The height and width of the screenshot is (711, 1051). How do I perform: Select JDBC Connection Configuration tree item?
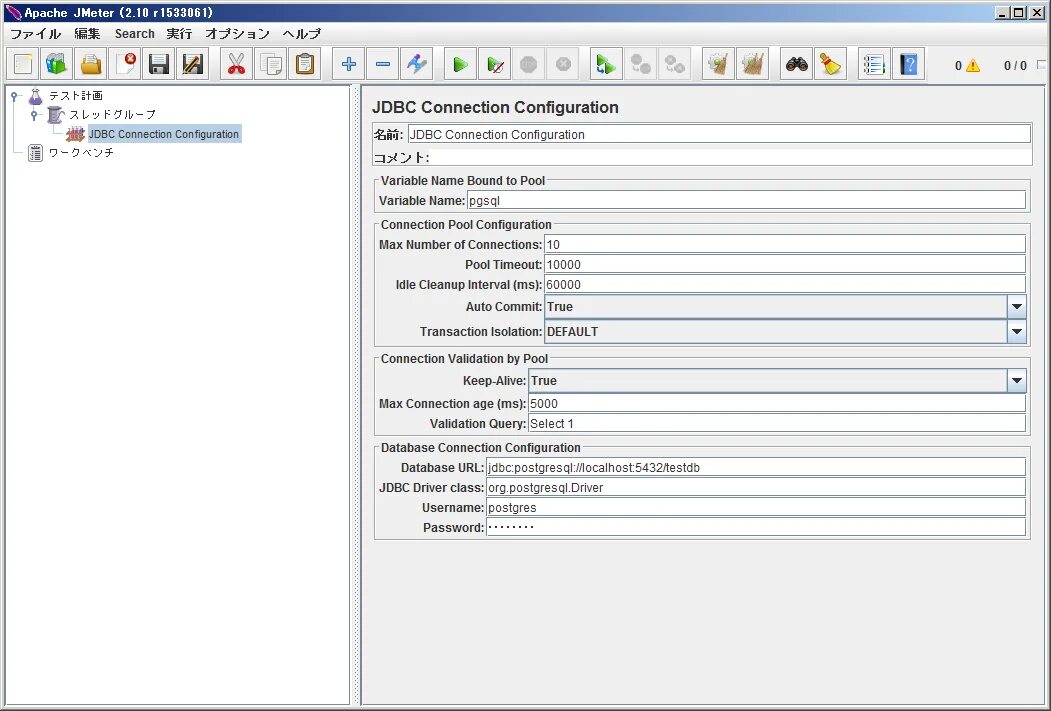click(164, 134)
